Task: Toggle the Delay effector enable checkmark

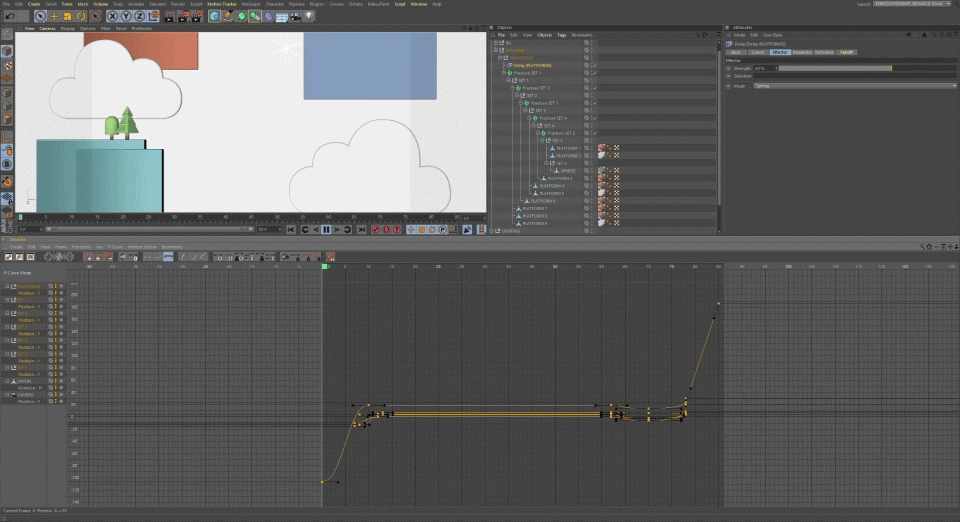Action: 594,65
